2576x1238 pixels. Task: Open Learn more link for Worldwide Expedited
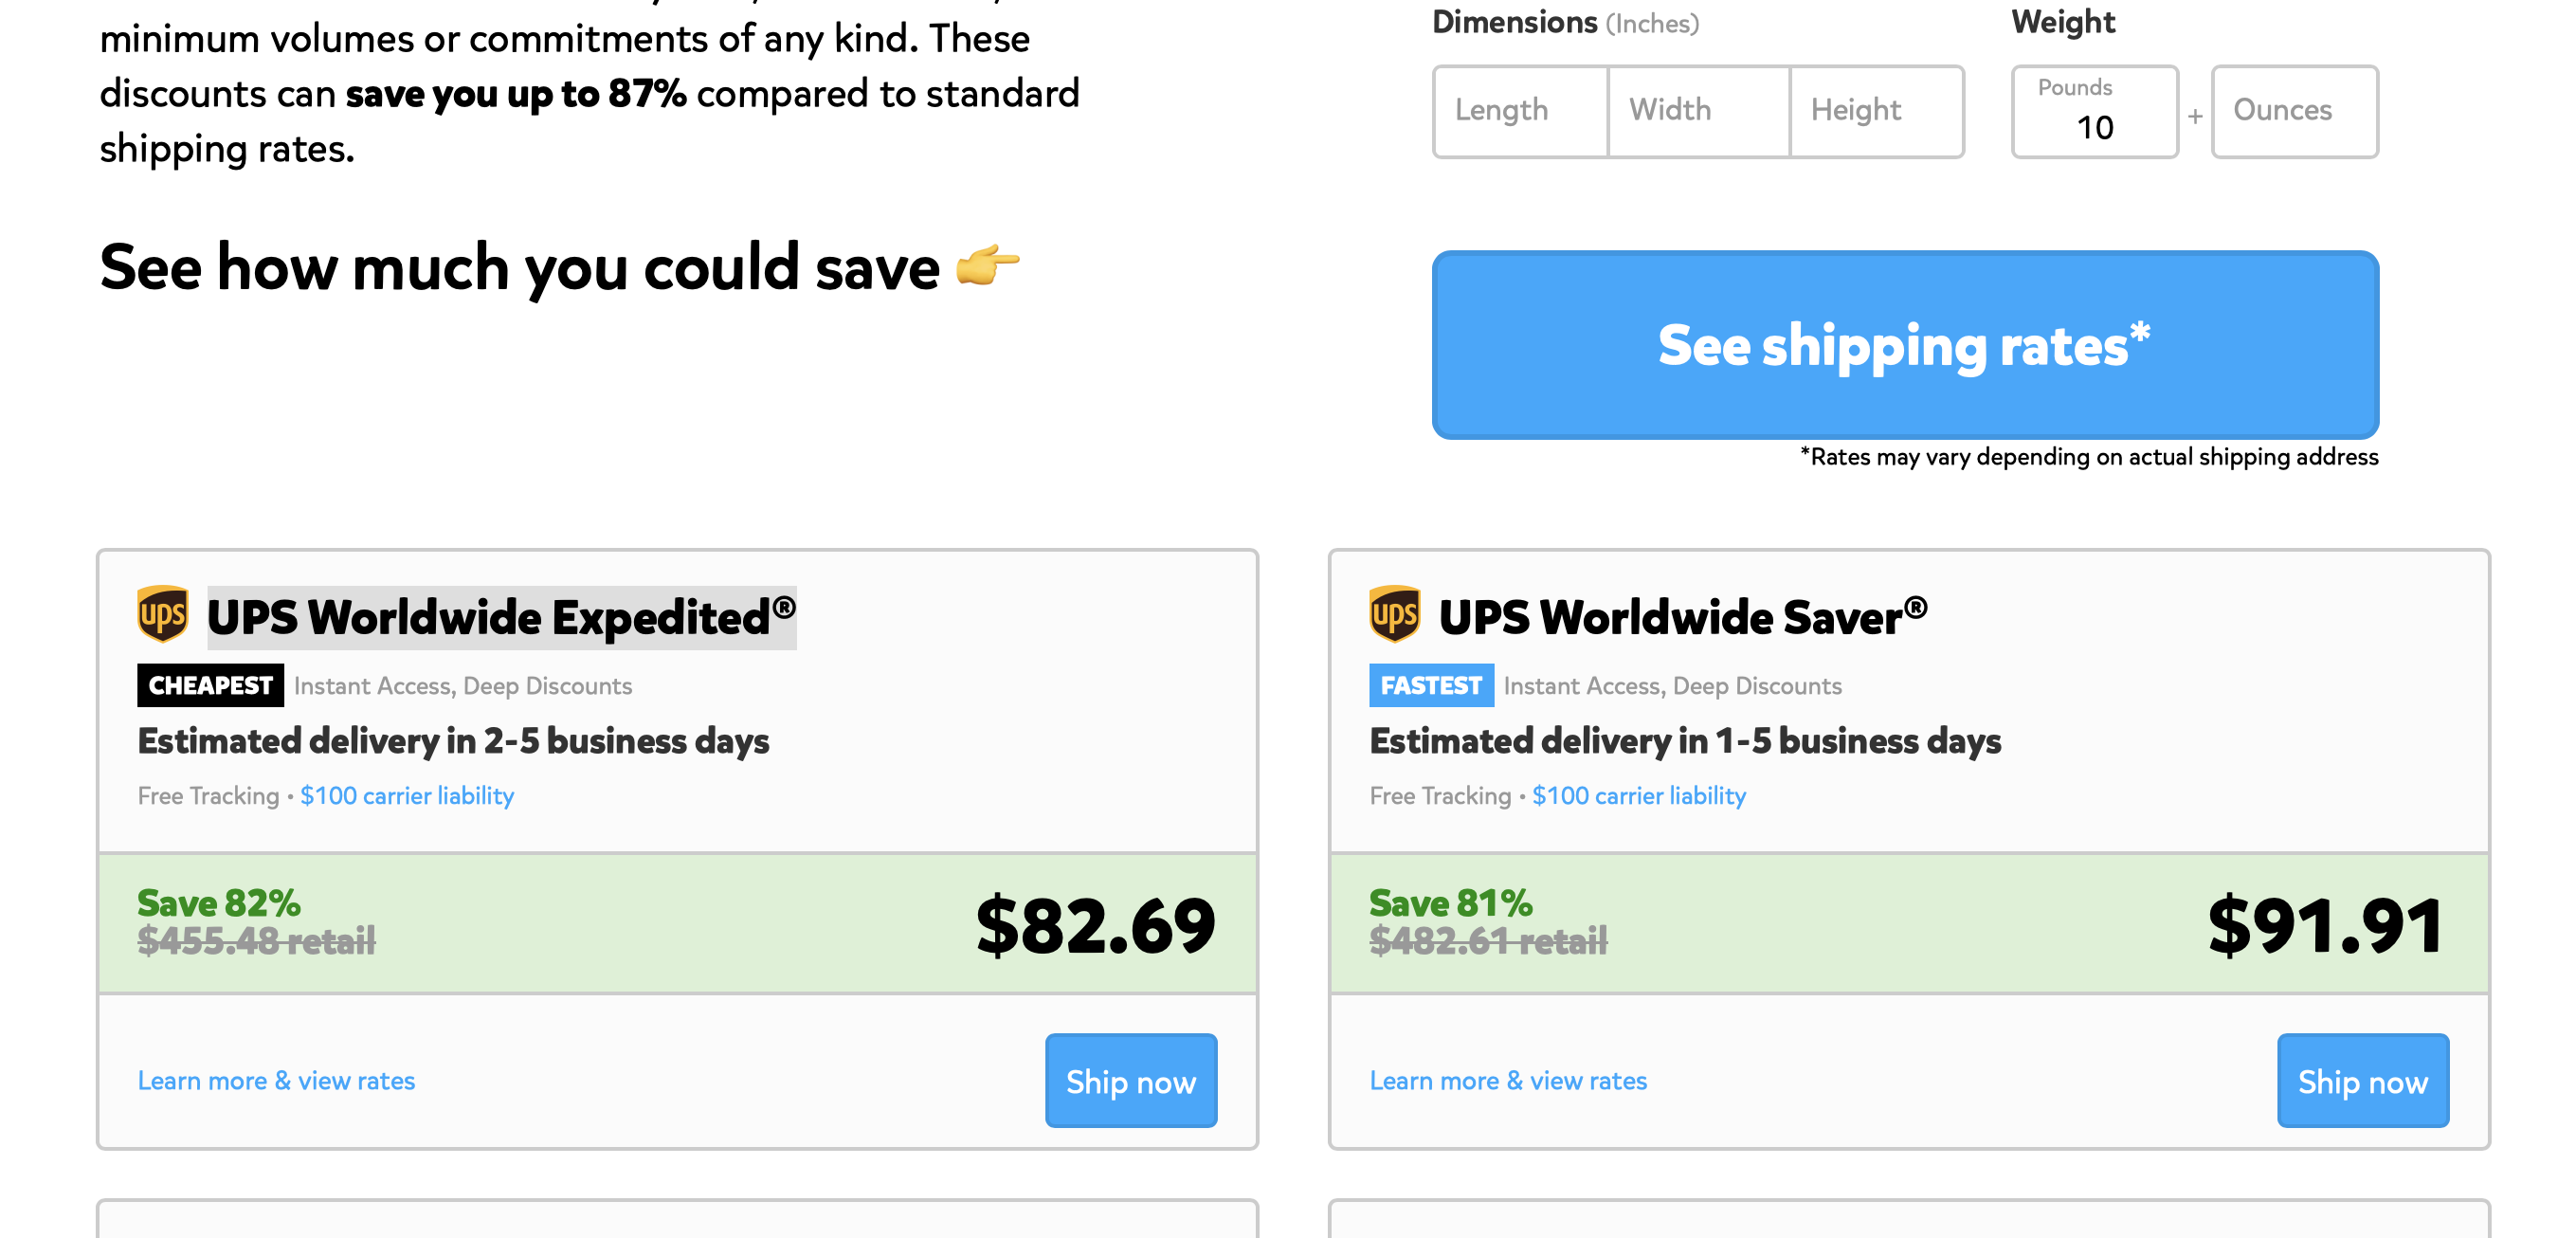tap(276, 1081)
